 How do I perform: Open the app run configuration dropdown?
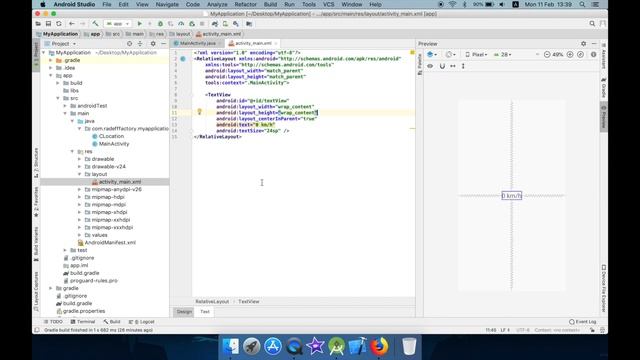point(118,24)
